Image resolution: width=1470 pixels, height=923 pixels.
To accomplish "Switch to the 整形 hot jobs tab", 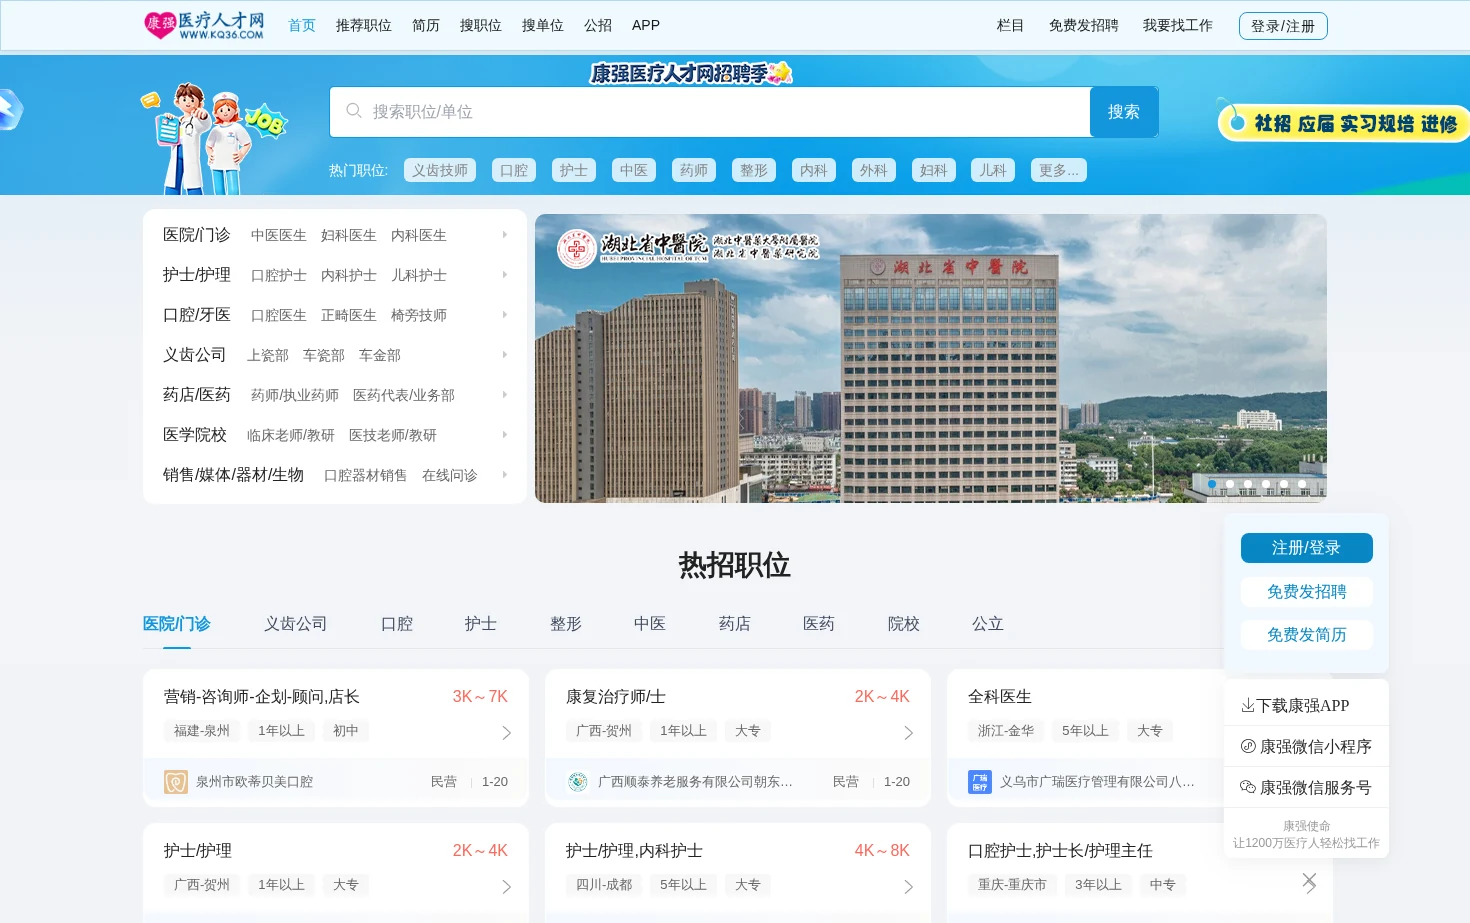I will (566, 624).
